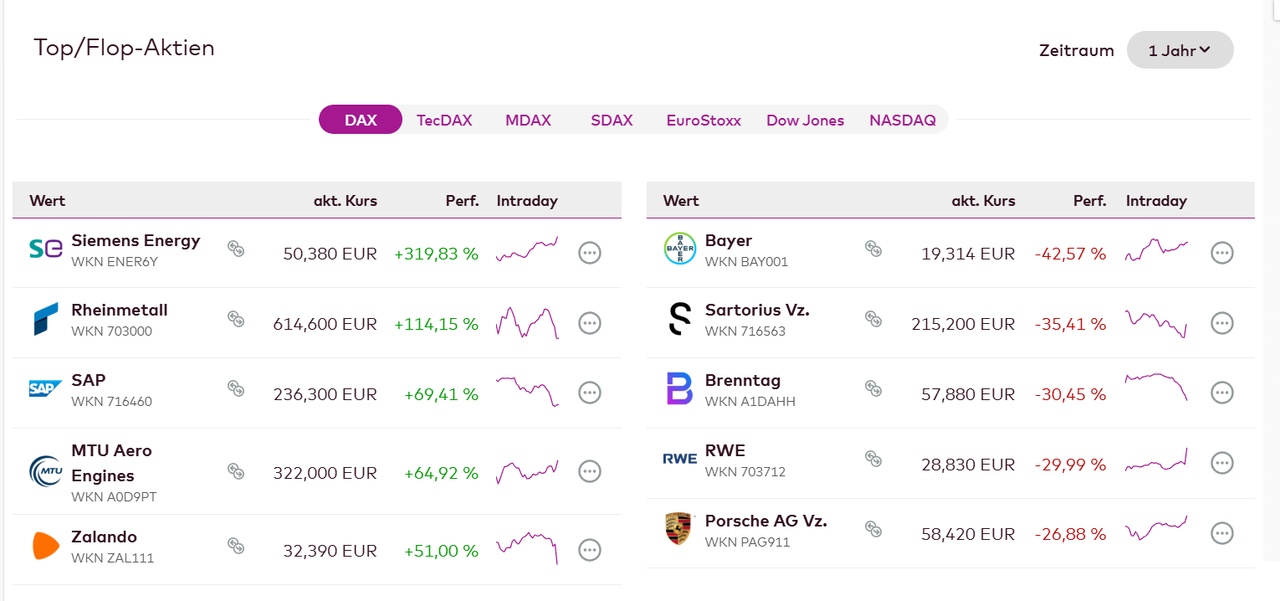This screenshot has height=601, width=1280.
Task: Click the Rheinmetall logo icon
Action: click(46, 319)
